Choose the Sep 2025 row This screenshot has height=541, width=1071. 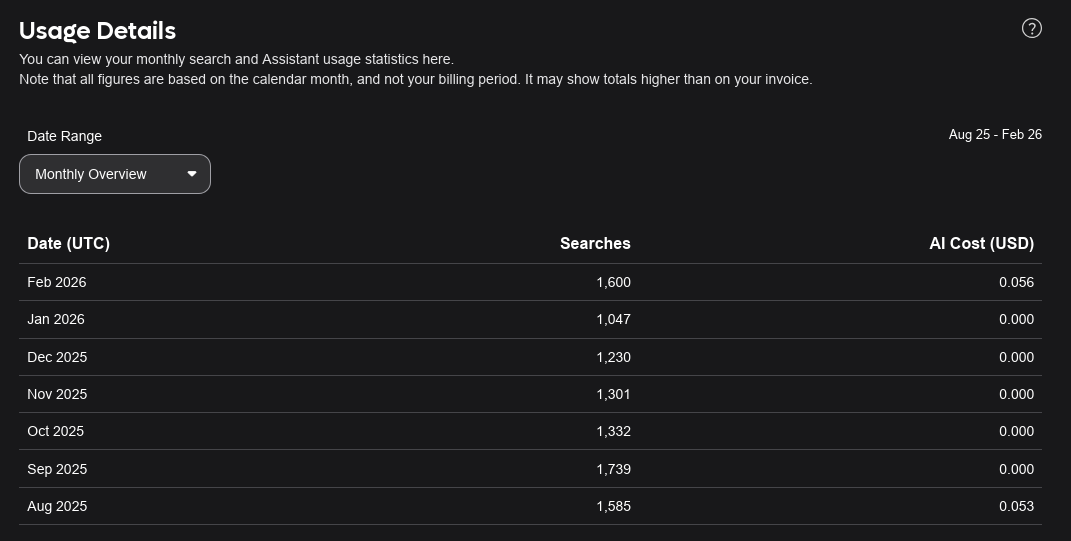[x=530, y=469]
